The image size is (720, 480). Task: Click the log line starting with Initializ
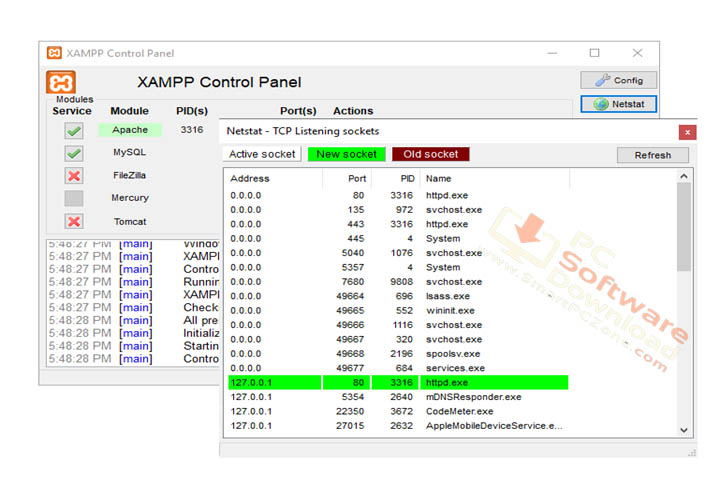(134, 333)
